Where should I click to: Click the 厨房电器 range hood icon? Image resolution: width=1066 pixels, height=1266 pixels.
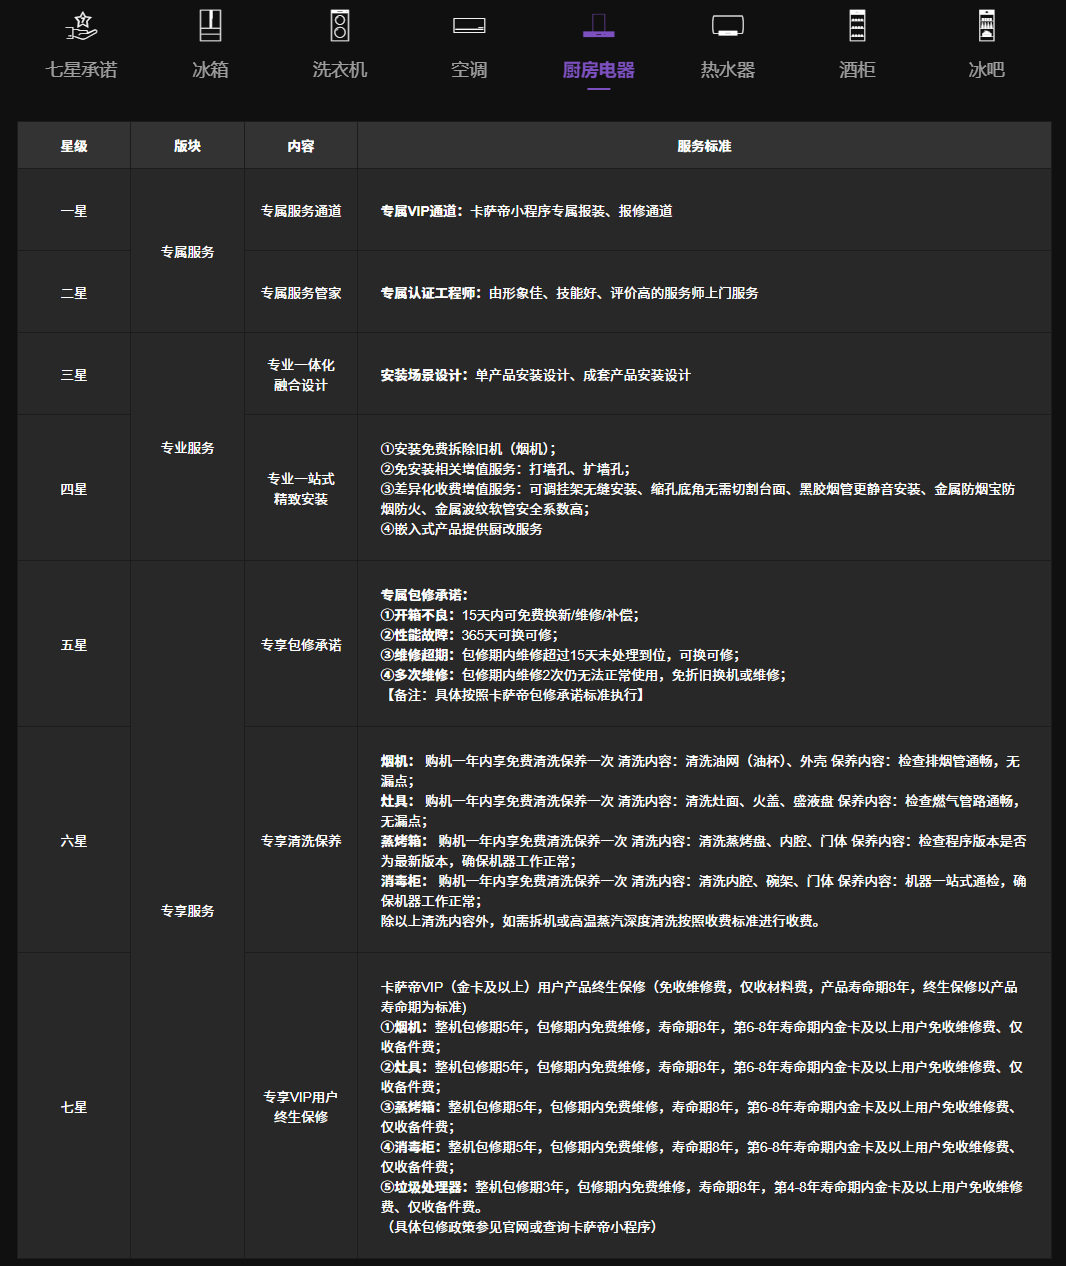click(598, 26)
